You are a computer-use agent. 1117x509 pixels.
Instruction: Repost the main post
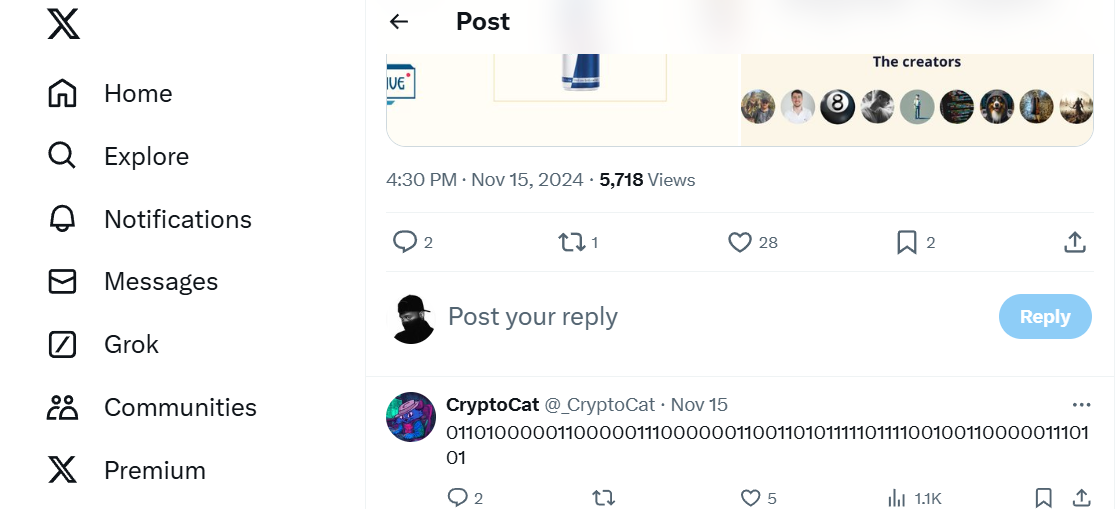pos(572,242)
